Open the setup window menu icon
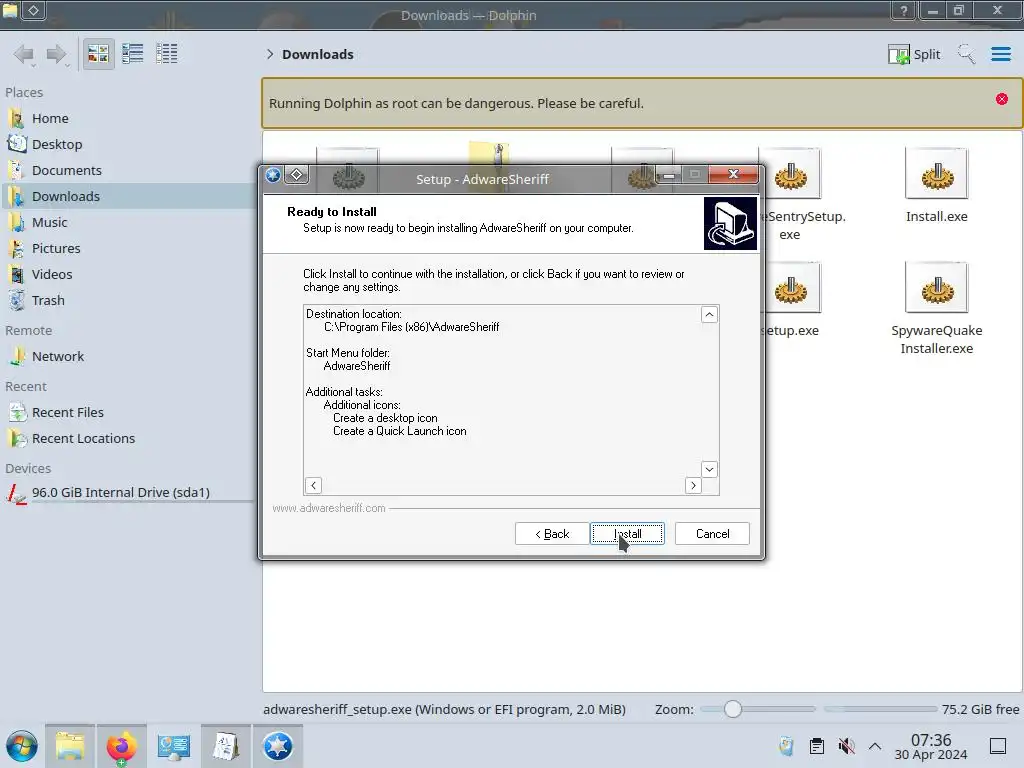1024x768 pixels. tap(273, 175)
